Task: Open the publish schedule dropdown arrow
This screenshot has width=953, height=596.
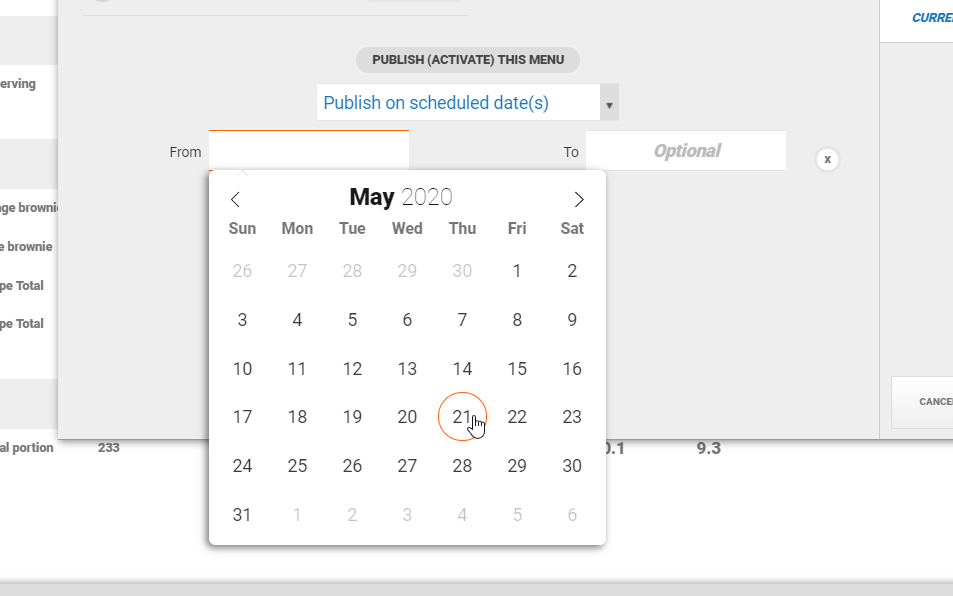Action: (x=609, y=103)
